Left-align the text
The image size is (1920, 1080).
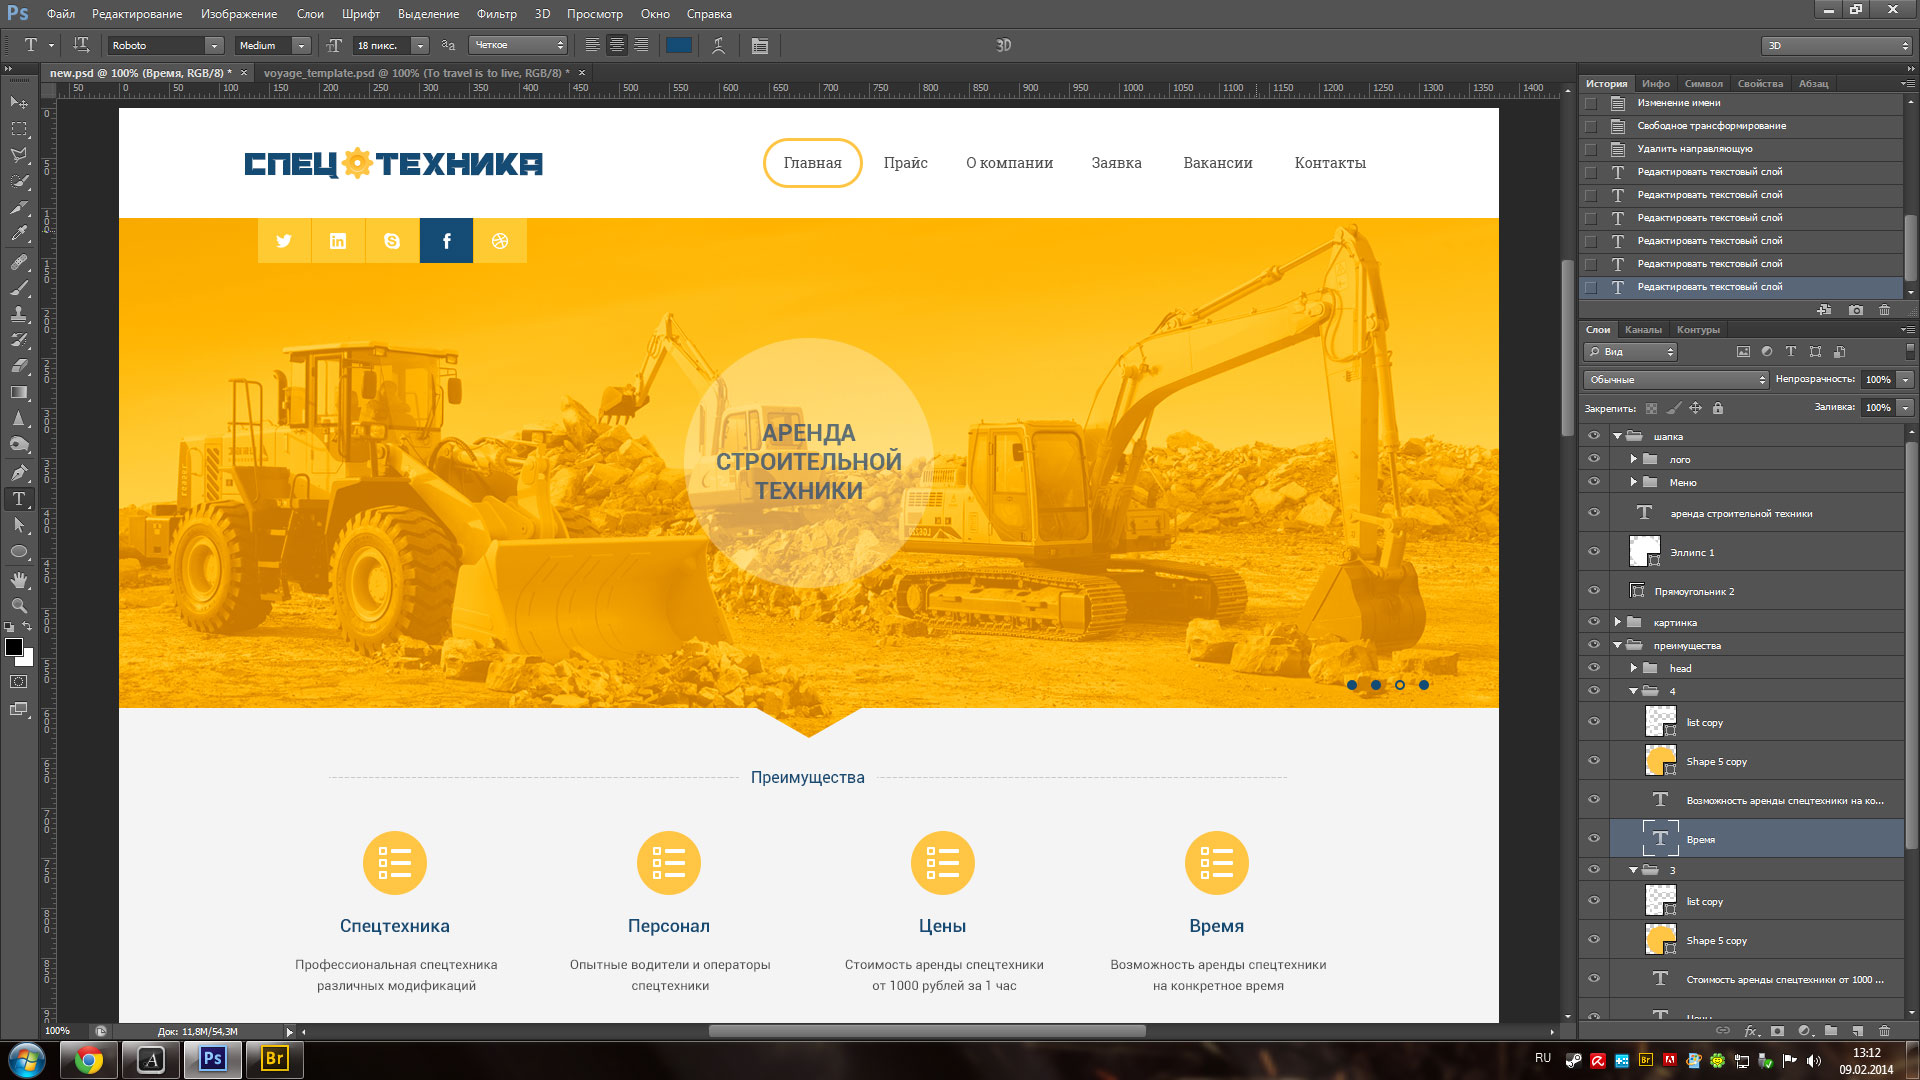tap(593, 45)
